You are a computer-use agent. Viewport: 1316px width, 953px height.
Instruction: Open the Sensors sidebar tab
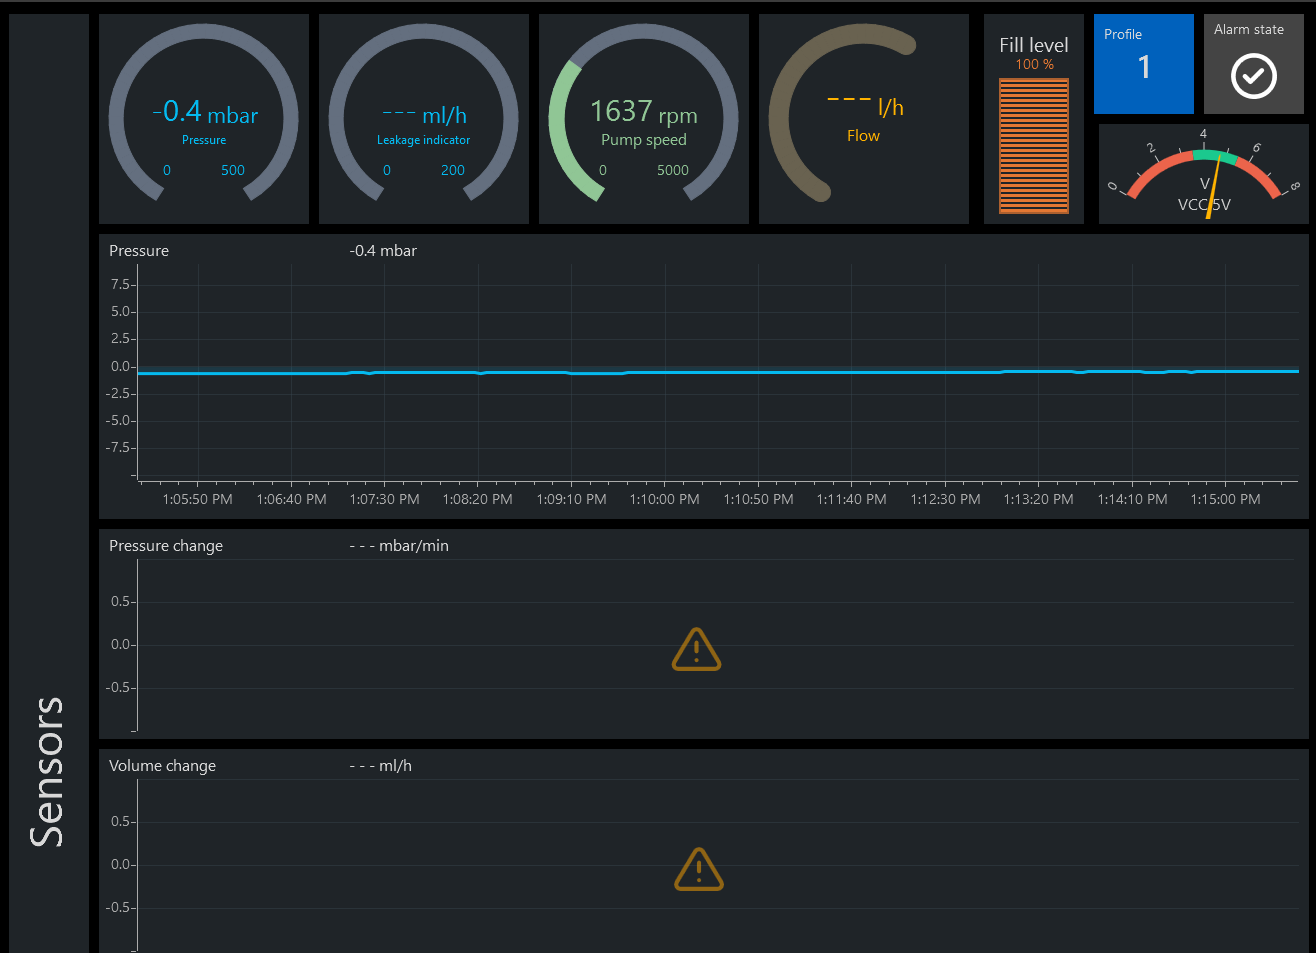[47, 771]
